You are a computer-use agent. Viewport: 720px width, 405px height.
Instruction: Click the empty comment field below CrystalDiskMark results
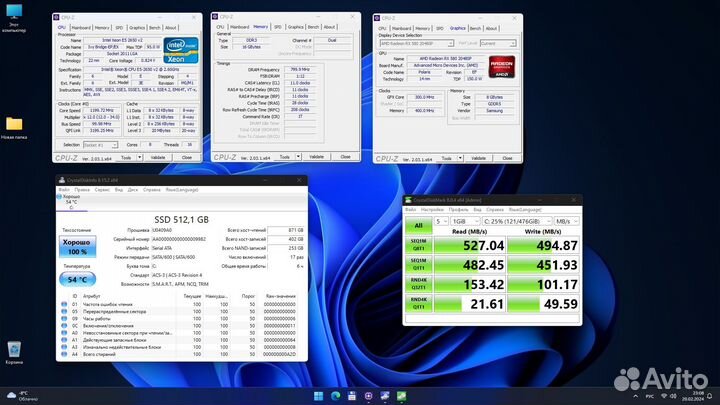(492, 319)
